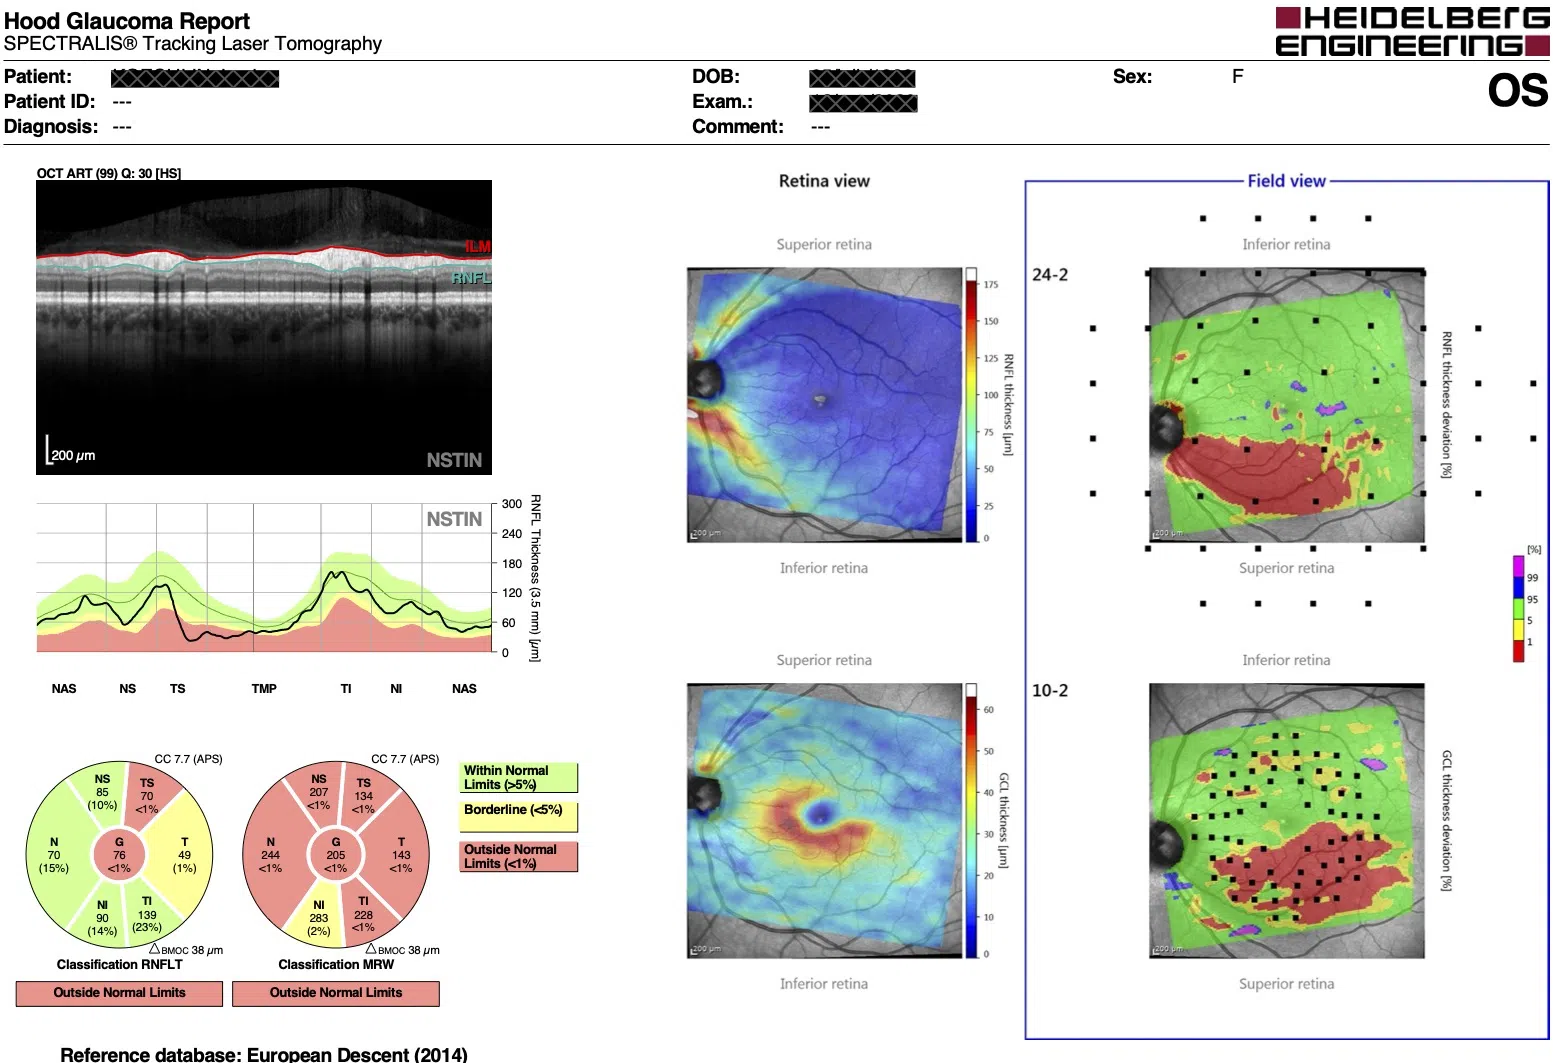
Task: Click the Heidelberg Engineering logo
Action: click(x=1412, y=31)
